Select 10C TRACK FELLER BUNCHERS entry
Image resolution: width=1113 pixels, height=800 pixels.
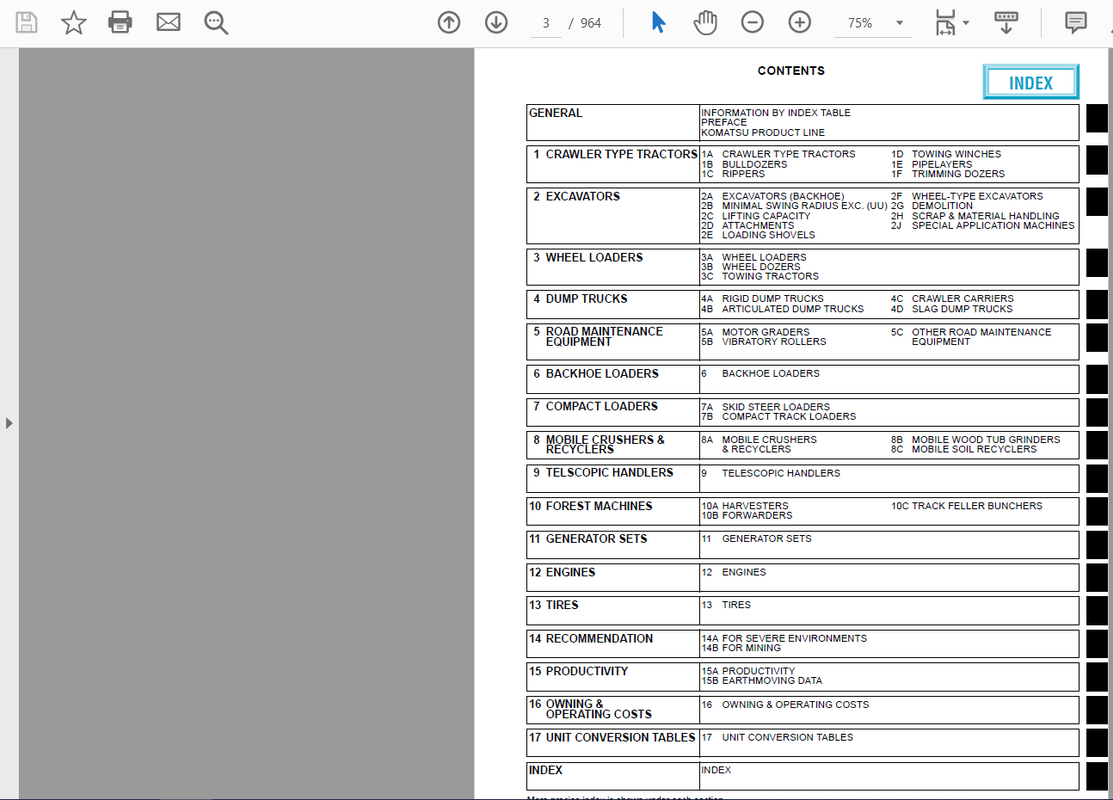point(967,506)
